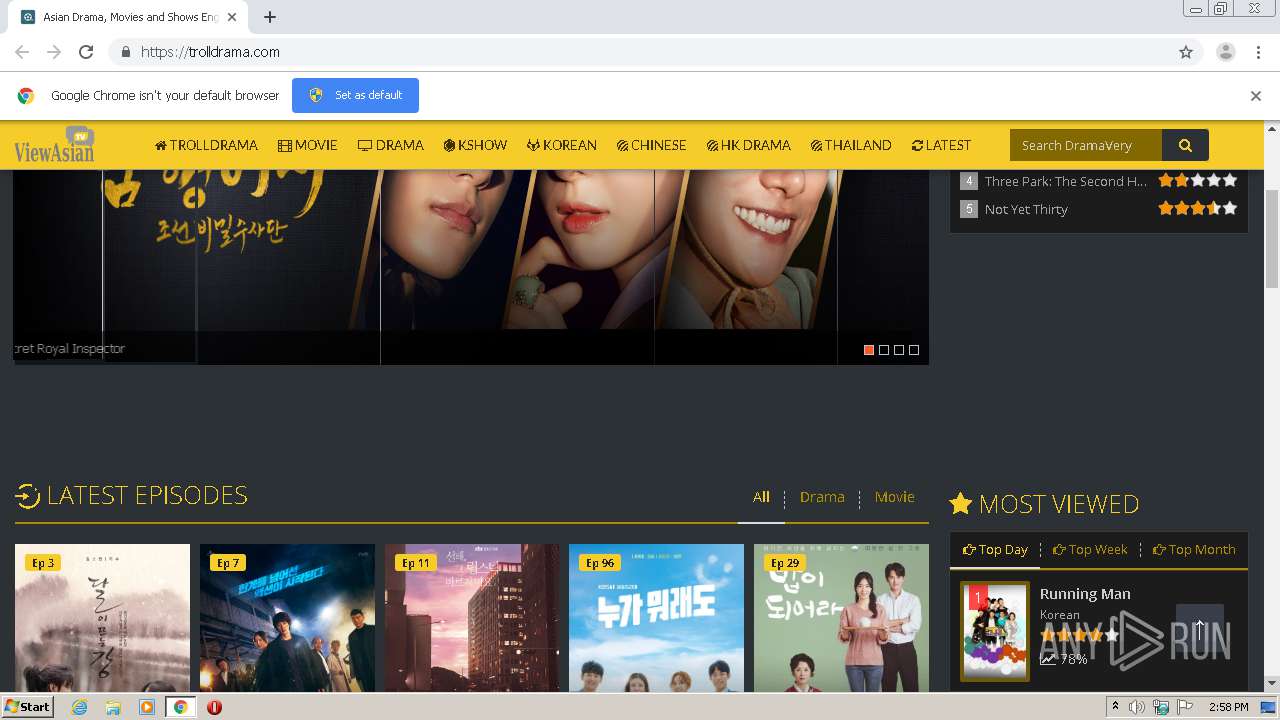Image resolution: width=1280 pixels, height=720 pixels.
Task: Open File Explorer from taskbar
Action: 113,707
